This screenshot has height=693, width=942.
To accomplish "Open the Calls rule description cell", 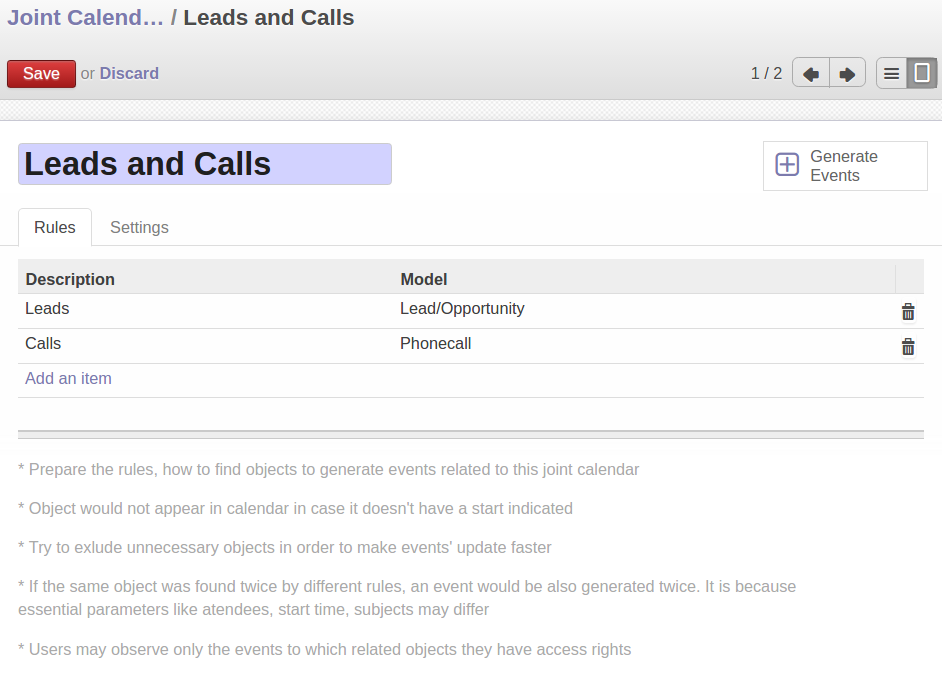I will pyautogui.click(x=43, y=344).
